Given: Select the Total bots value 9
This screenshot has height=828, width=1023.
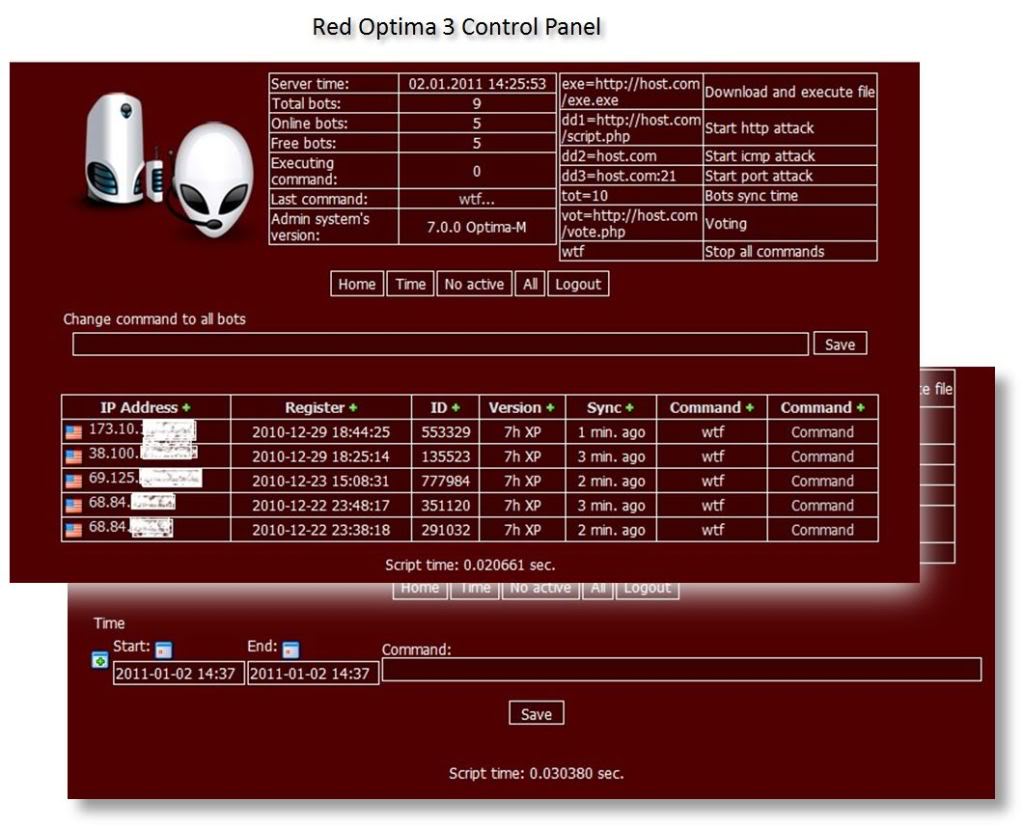Looking at the screenshot, I should 477,103.
